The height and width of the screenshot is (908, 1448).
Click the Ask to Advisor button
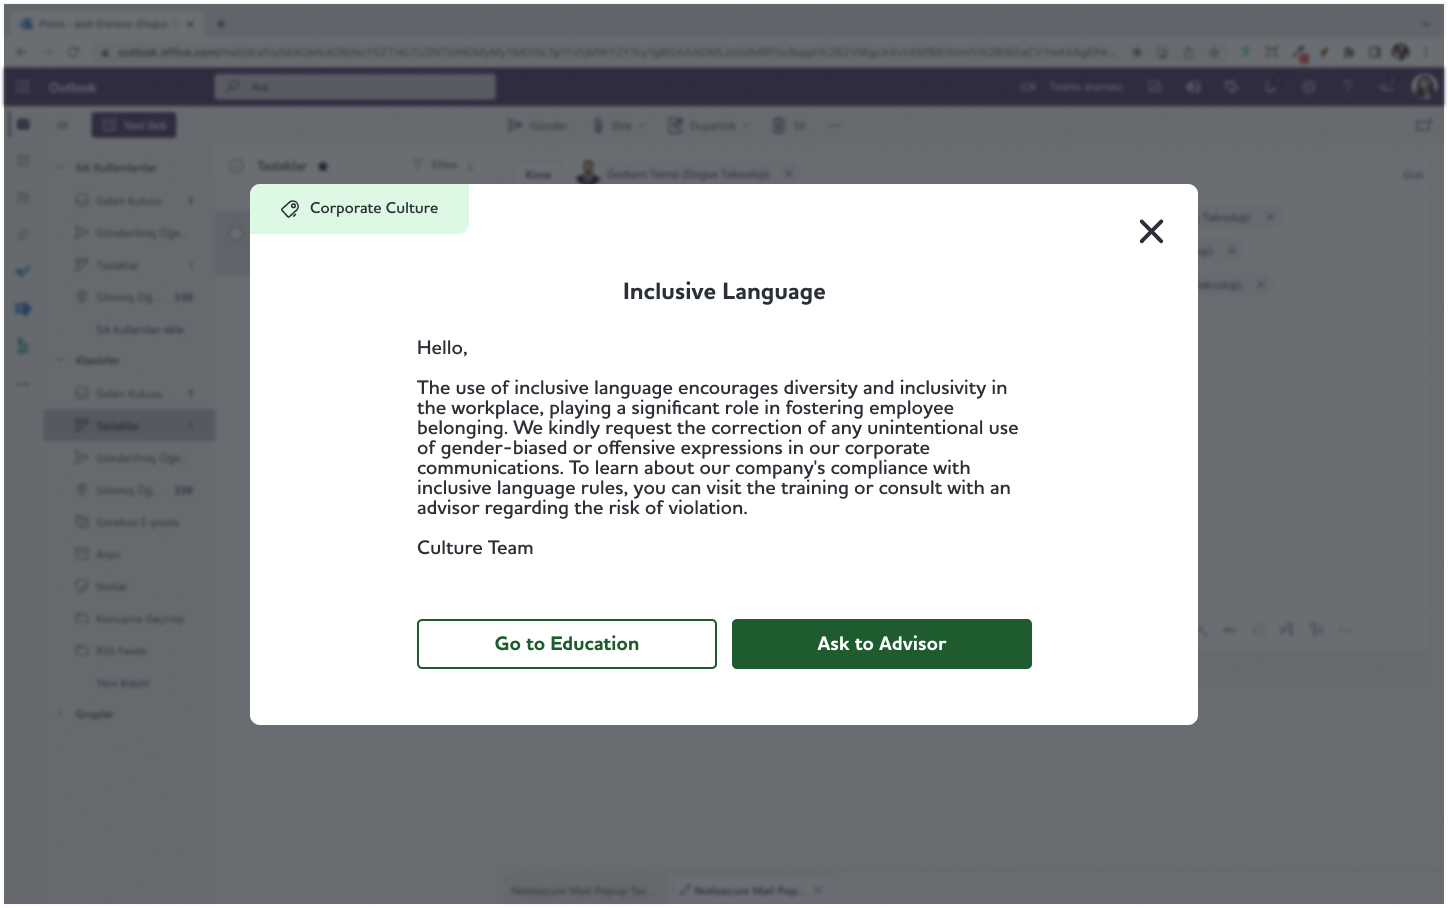881,644
